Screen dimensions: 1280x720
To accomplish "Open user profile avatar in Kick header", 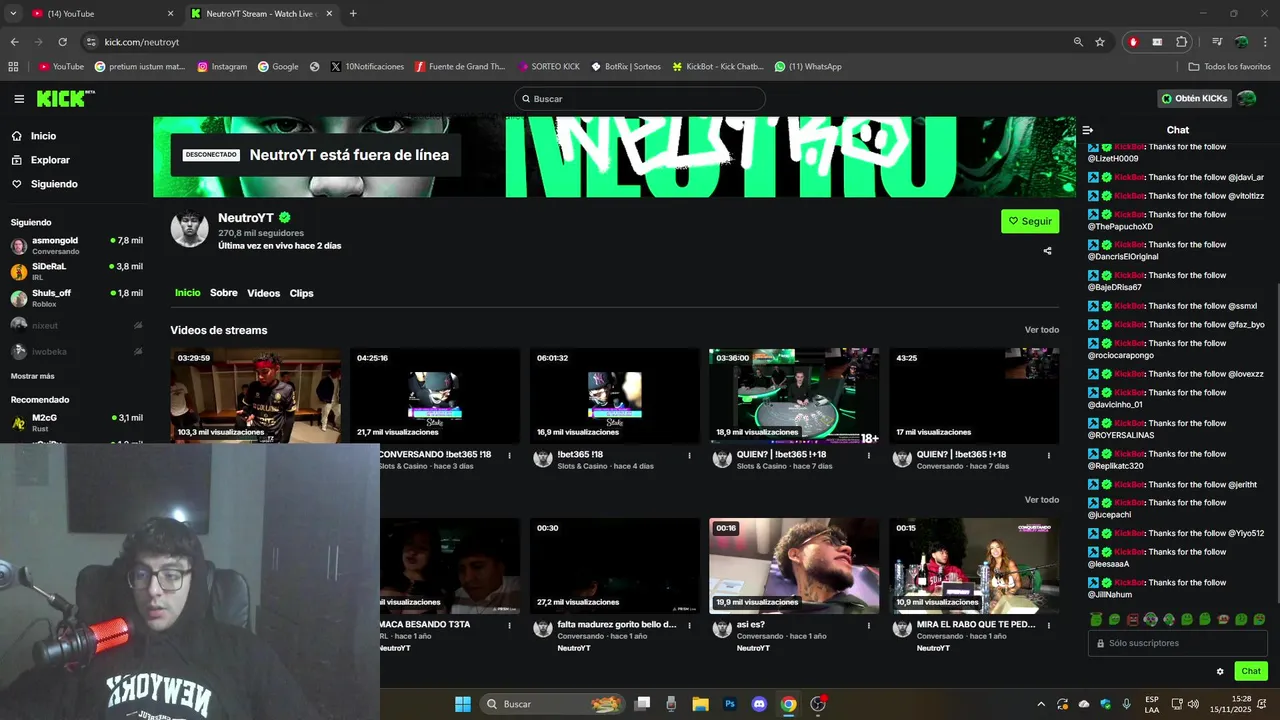I will coord(1247,98).
